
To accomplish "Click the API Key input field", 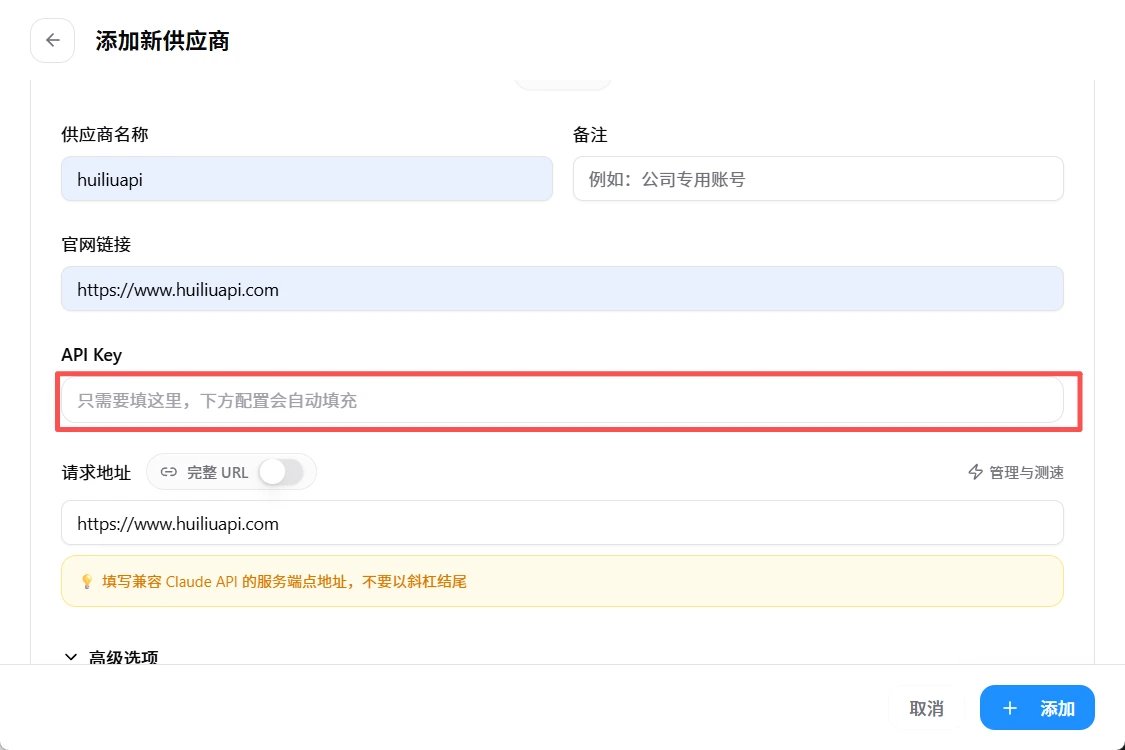I will 562,400.
